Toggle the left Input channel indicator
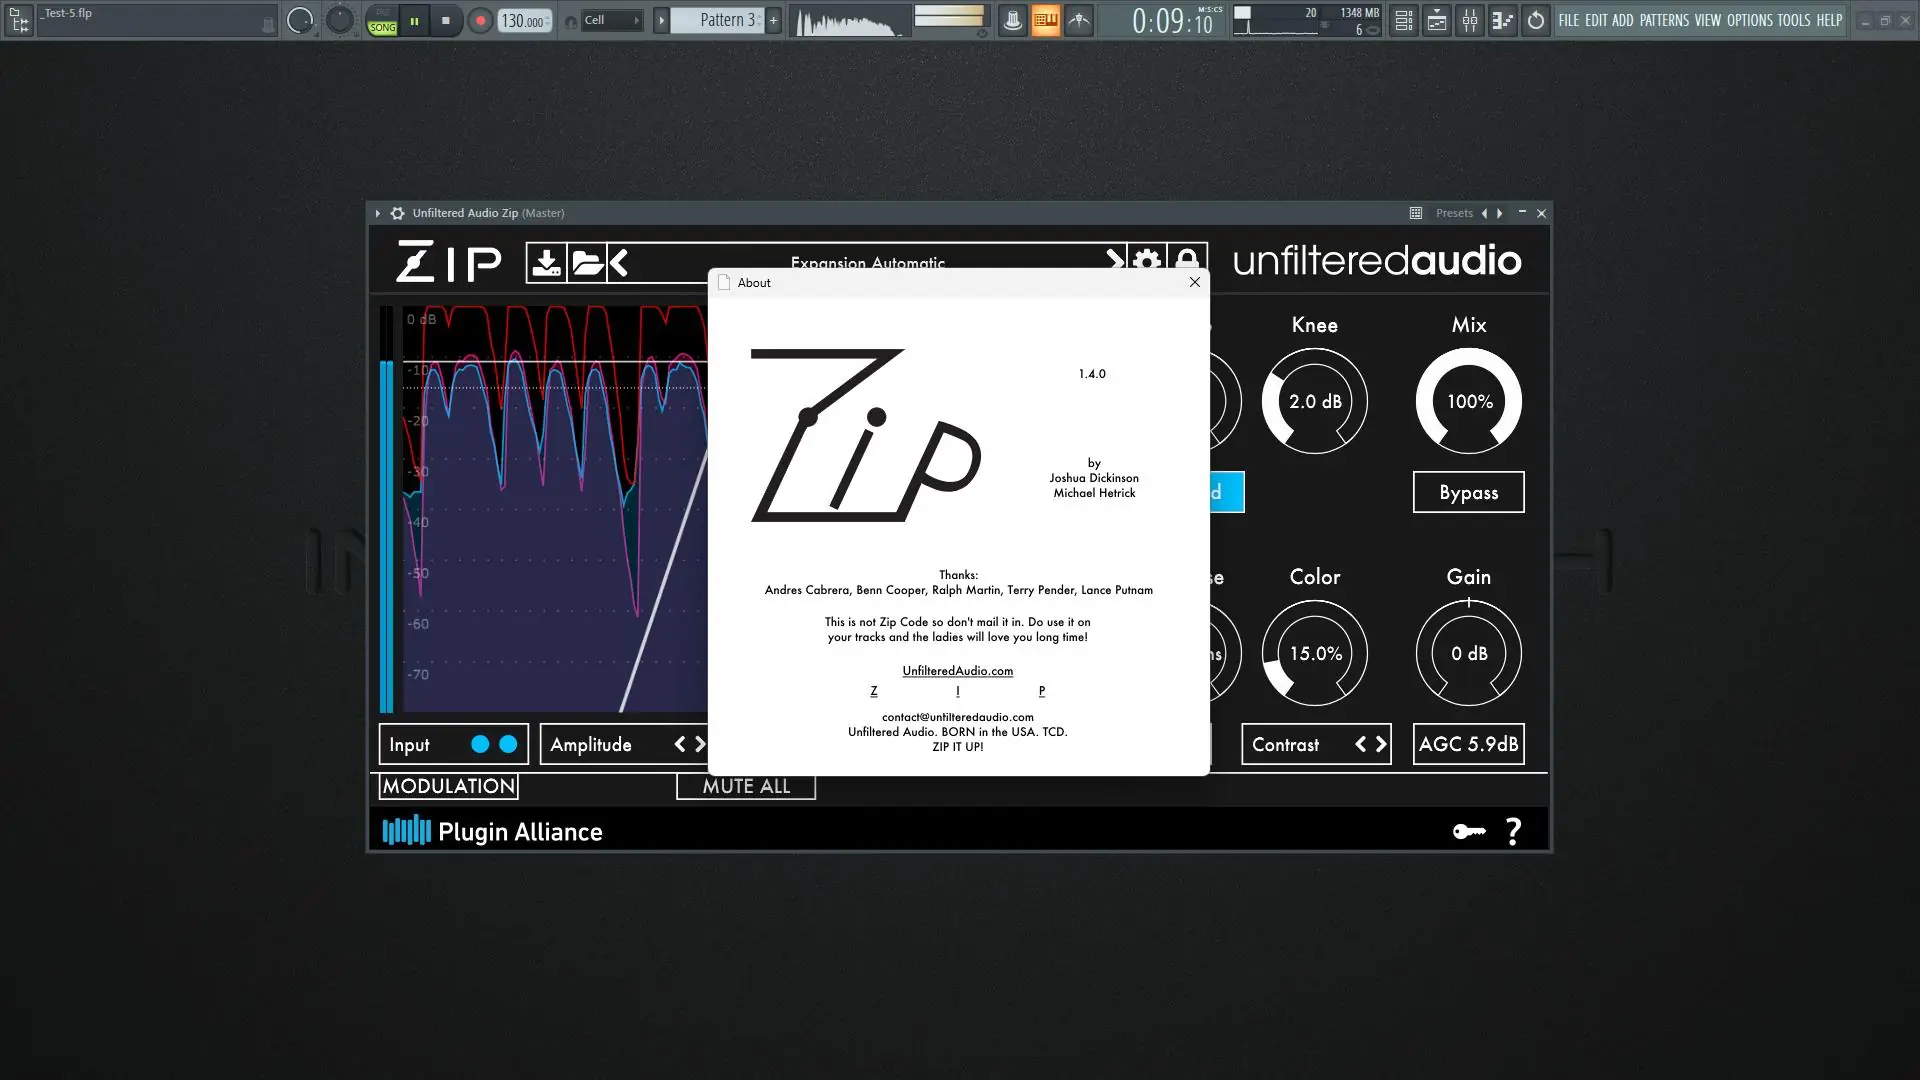This screenshot has height=1080, width=1920. pyautogui.click(x=478, y=744)
